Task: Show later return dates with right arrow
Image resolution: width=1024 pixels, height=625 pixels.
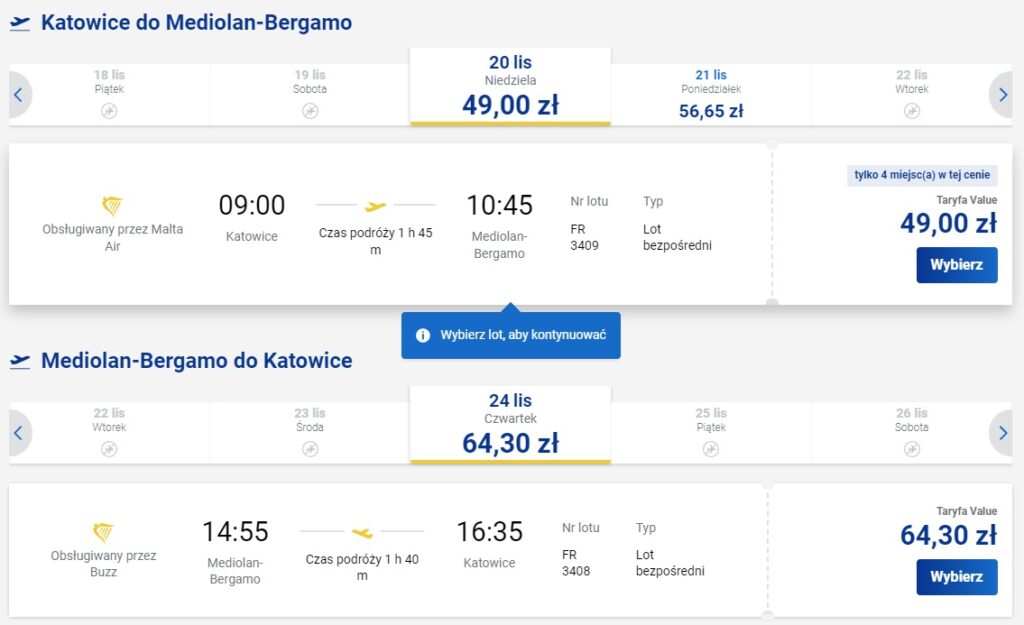Action: (x=1003, y=433)
